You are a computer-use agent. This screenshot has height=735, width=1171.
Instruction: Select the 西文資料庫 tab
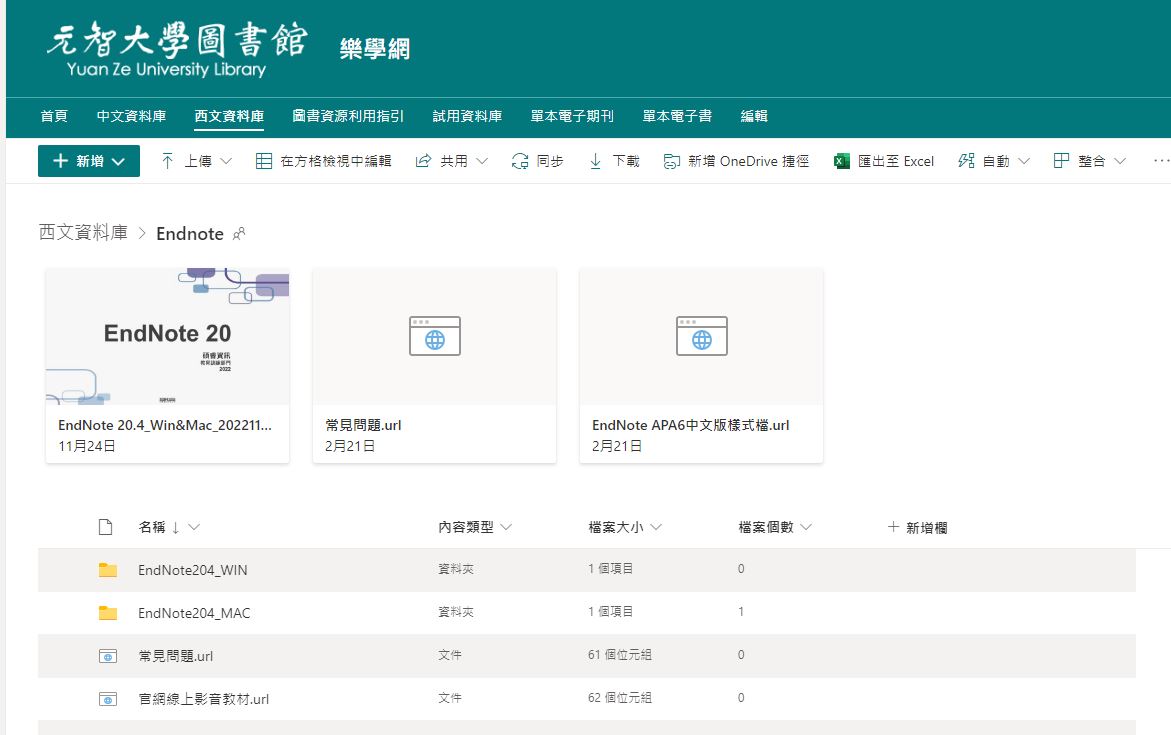[x=229, y=116]
